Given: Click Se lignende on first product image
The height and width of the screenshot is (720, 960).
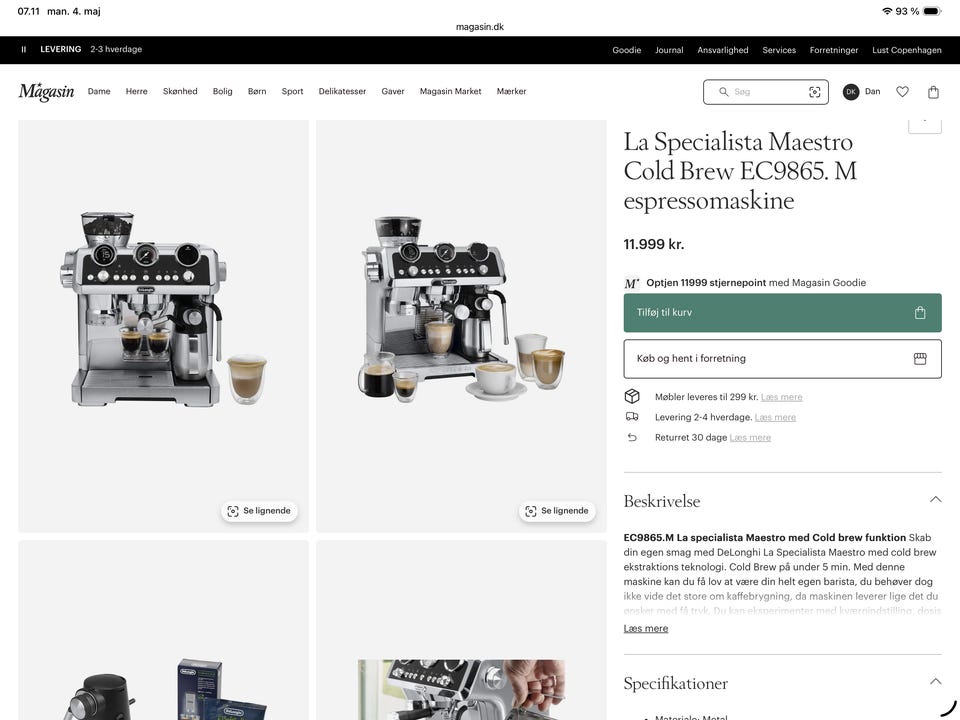Looking at the screenshot, I should 259,511.
